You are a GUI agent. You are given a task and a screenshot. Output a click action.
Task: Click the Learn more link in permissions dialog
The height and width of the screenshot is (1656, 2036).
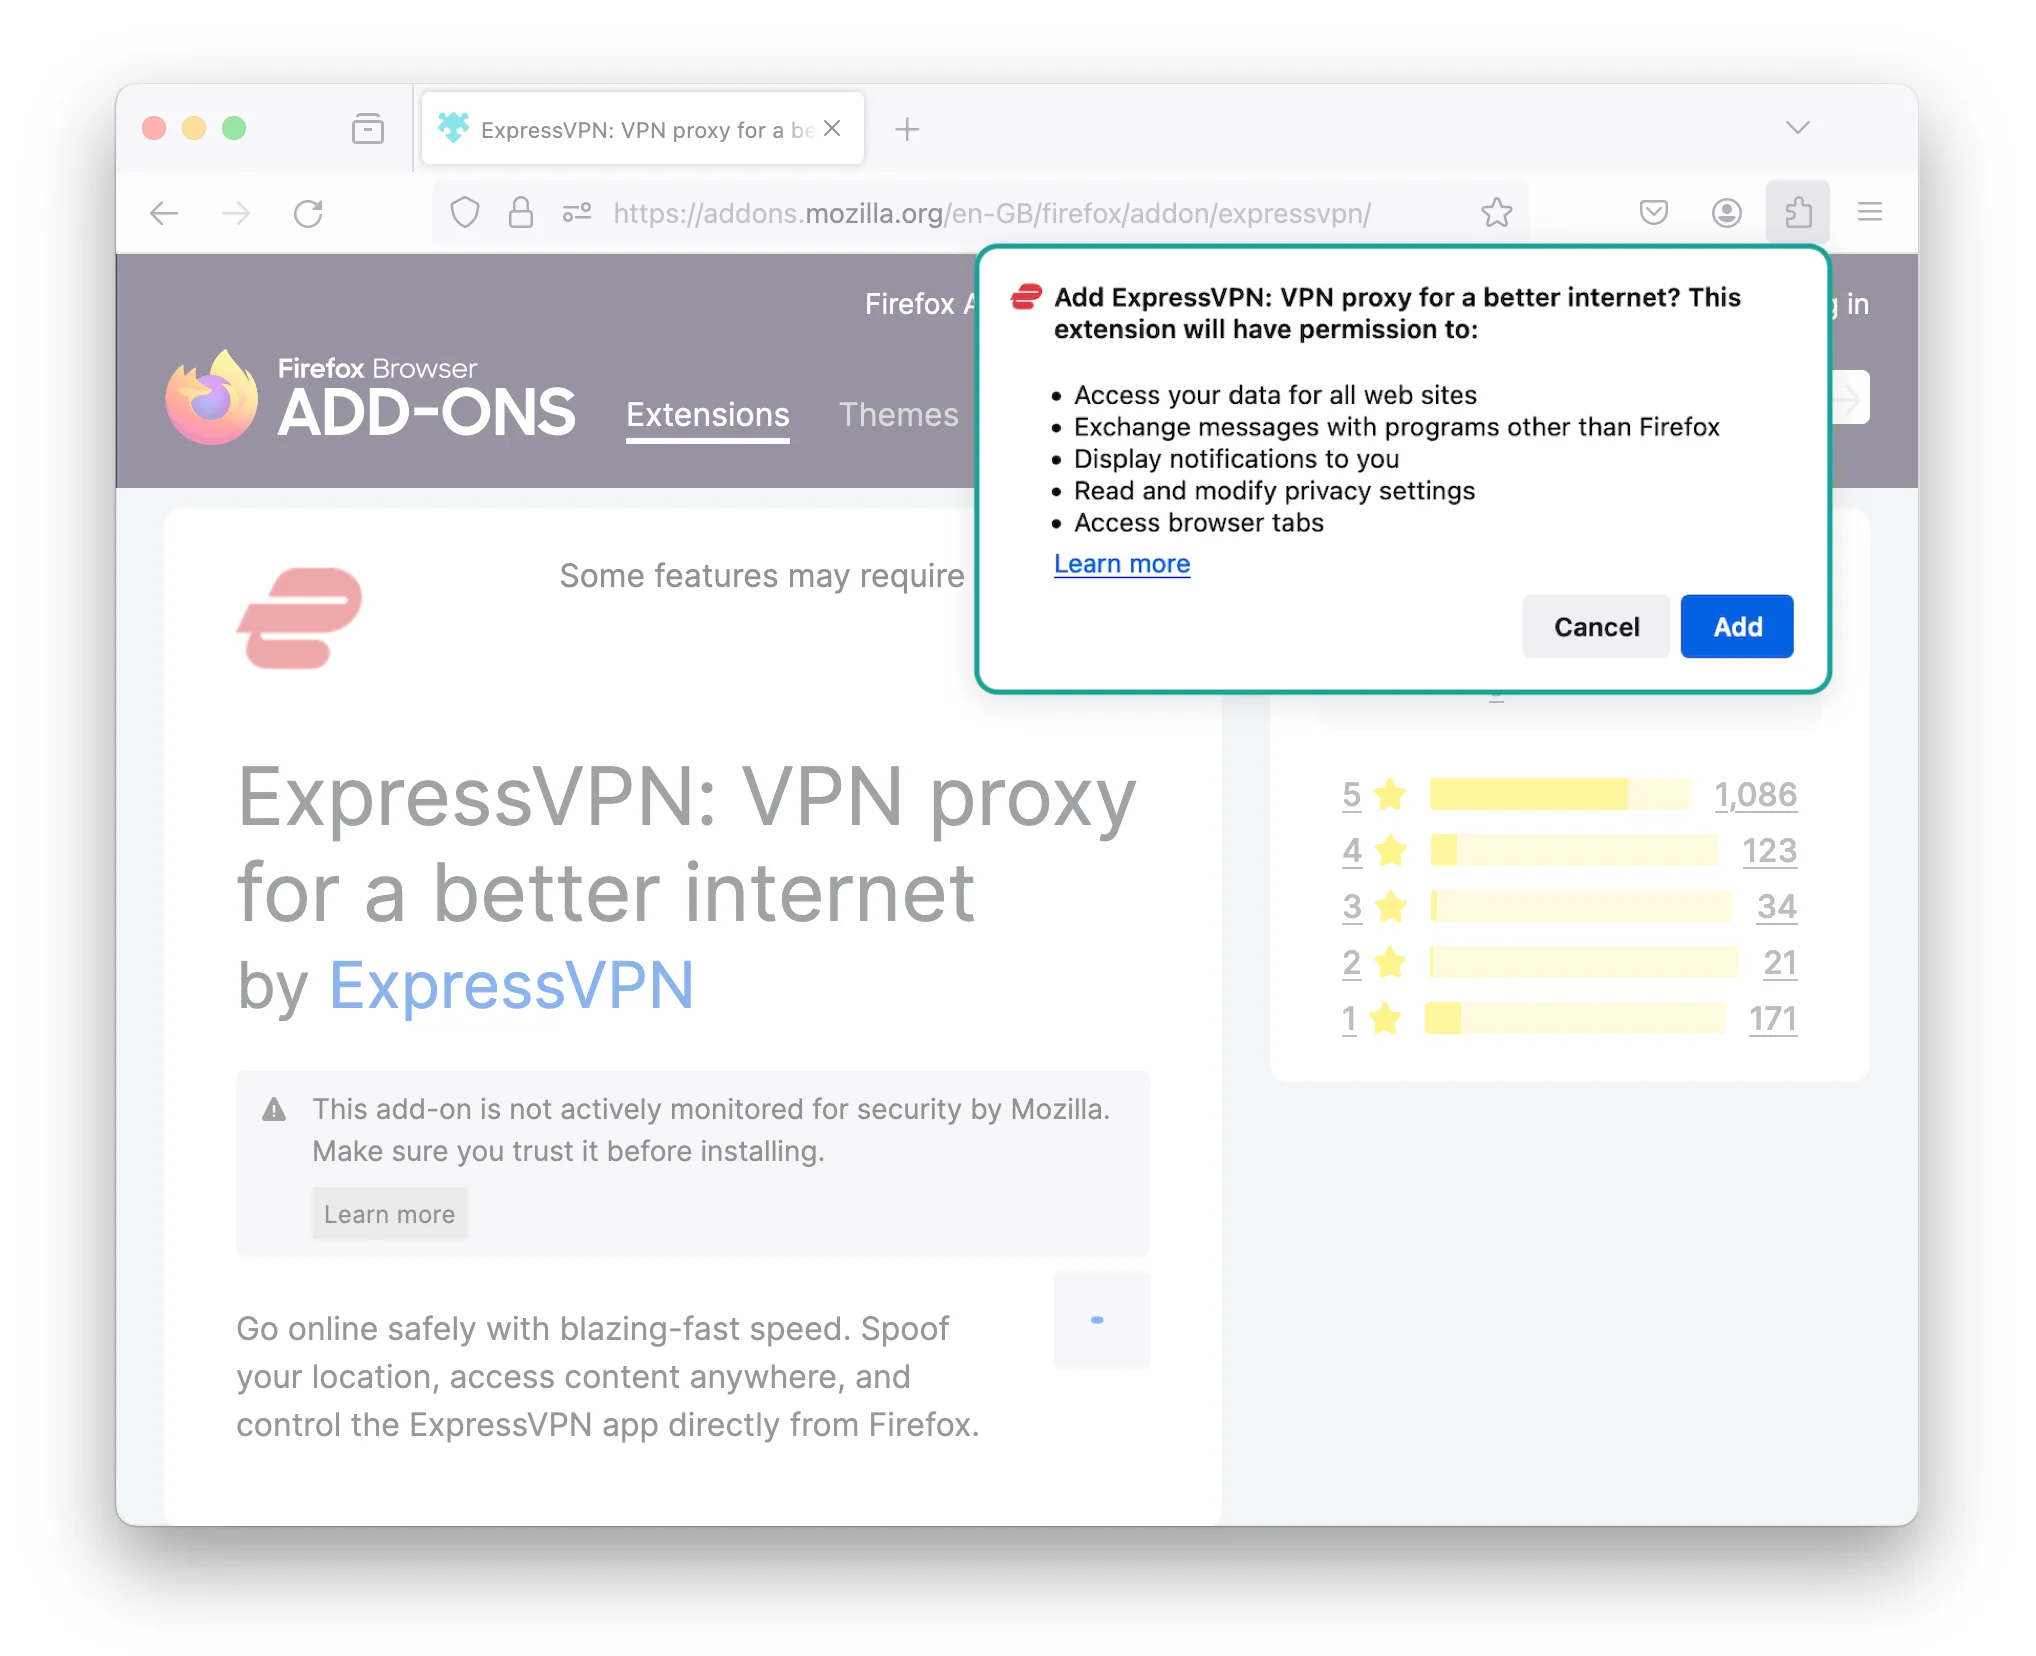tap(1120, 563)
